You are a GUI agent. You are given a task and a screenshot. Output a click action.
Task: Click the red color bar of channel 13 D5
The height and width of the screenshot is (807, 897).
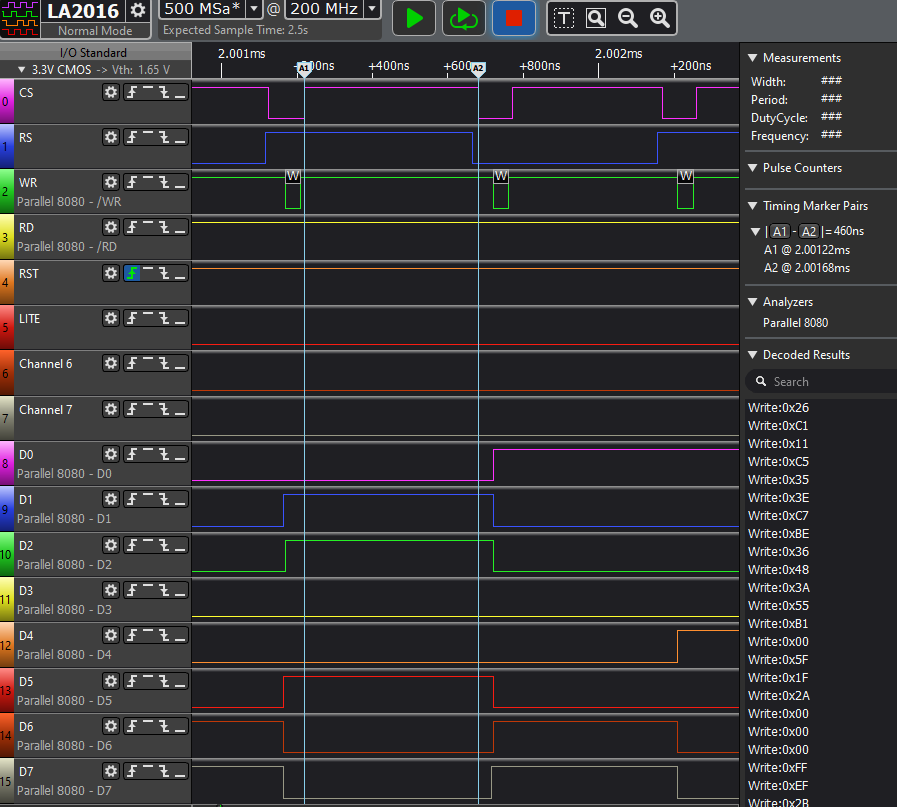(7, 690)
